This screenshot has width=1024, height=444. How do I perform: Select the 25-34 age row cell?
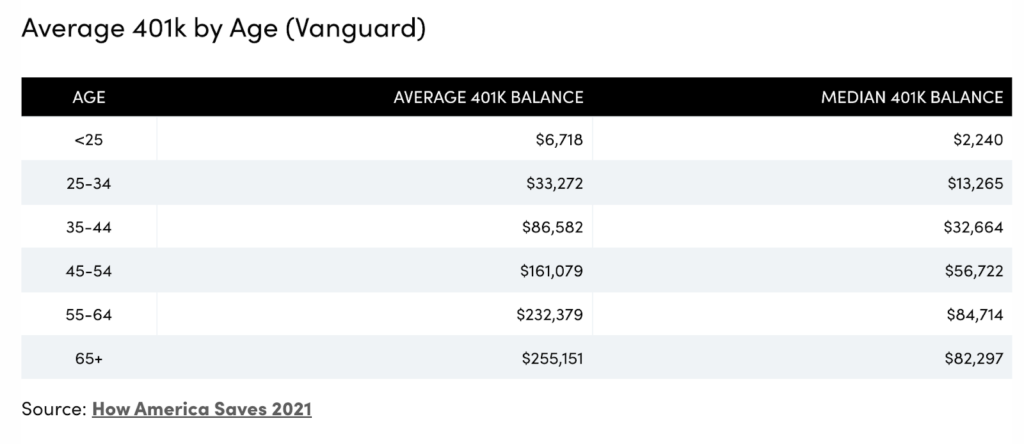click(89, 183)
